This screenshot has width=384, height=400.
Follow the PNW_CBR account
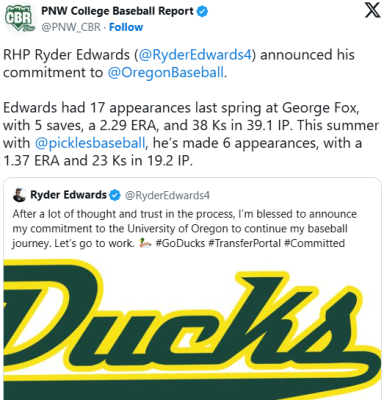pos(126,27)
